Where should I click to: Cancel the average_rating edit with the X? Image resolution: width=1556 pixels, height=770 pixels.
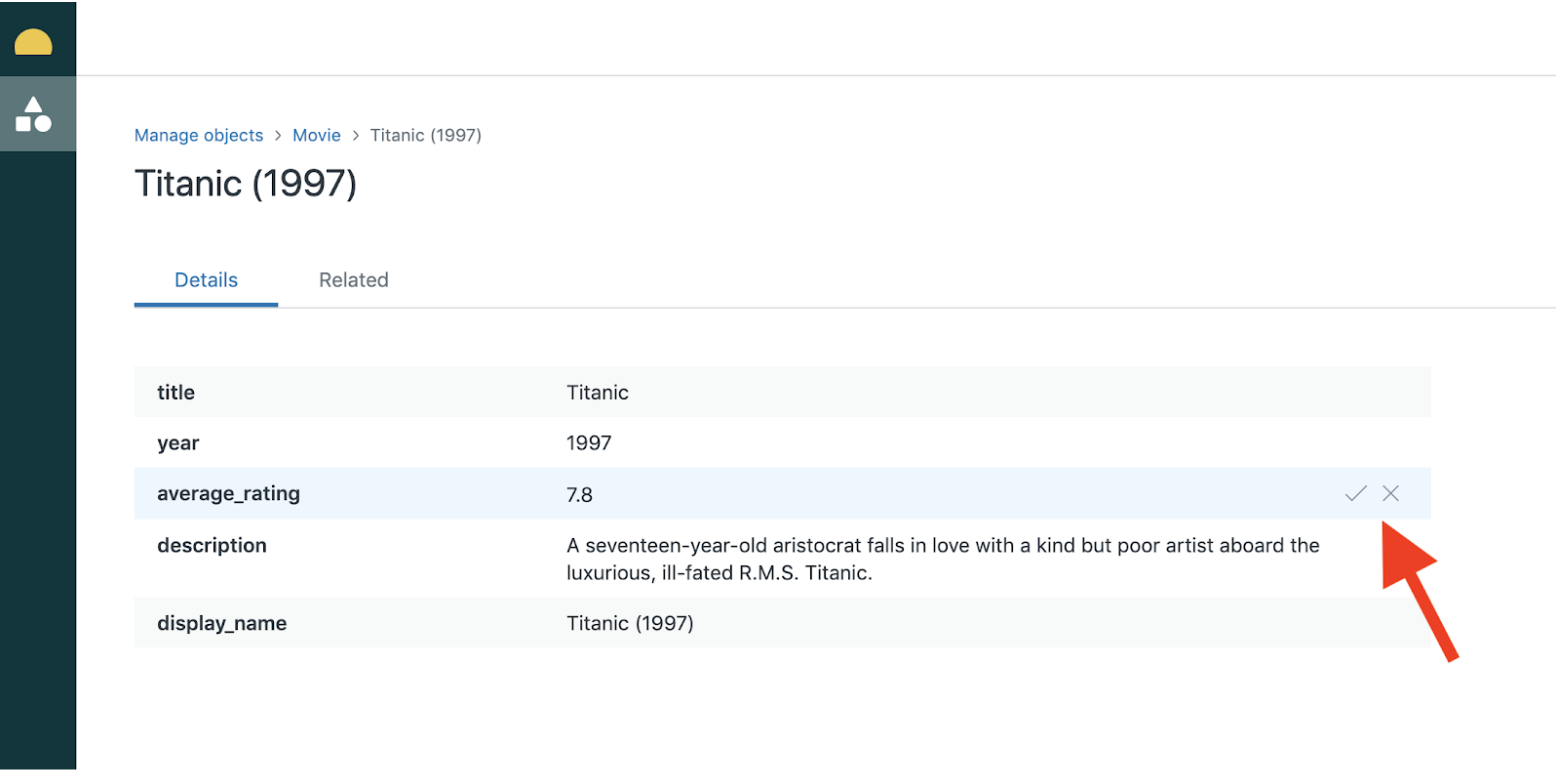pos(1390,493)
